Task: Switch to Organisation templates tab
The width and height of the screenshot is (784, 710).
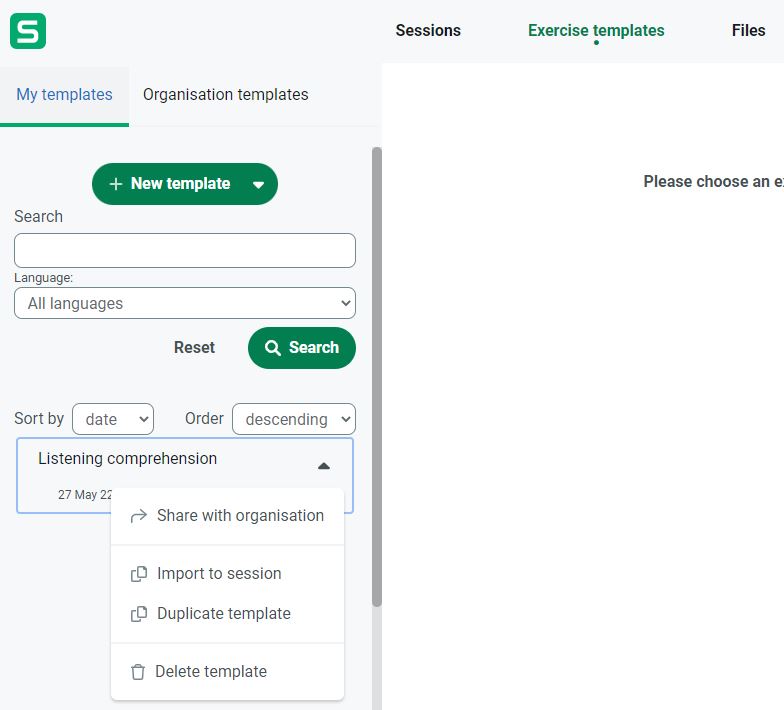Action: pyautogui.click(x=225, y=95)
